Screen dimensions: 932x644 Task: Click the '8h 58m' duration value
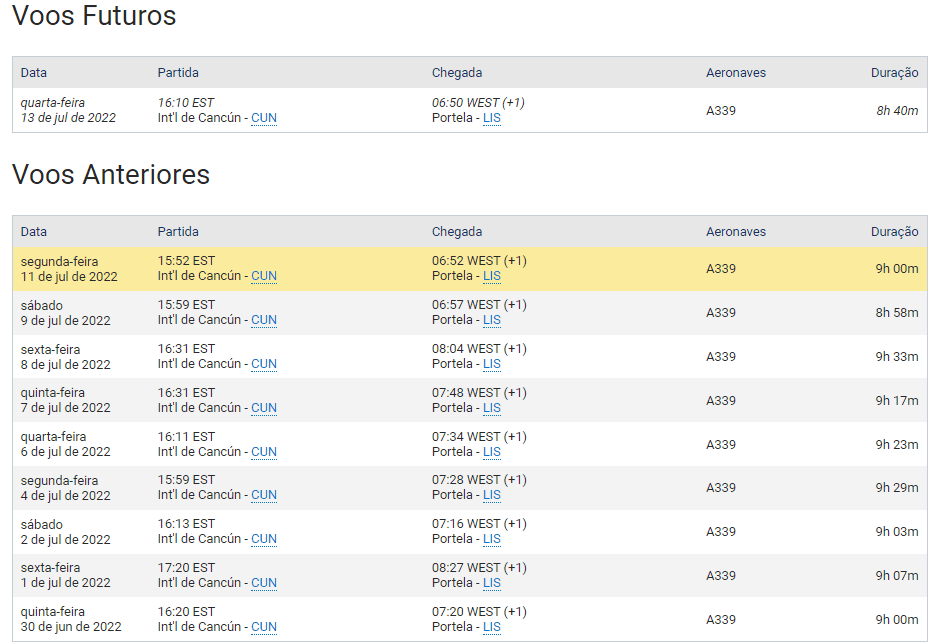(x=897, y=313)
